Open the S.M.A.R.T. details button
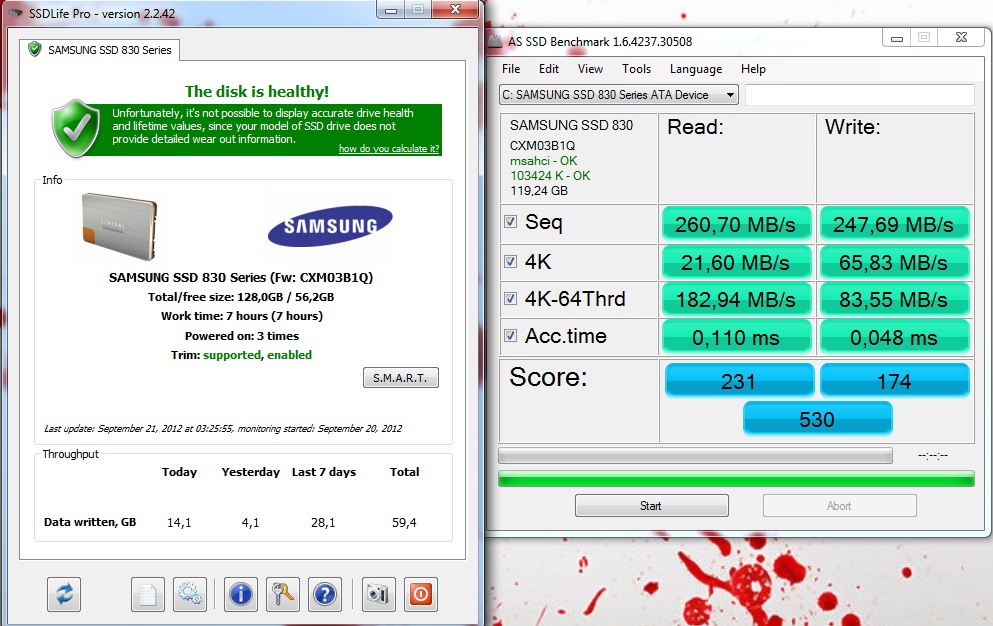Image resolution: width=993 pixels, height=626 pixels. pyautogui.click(x=401, y=378)
